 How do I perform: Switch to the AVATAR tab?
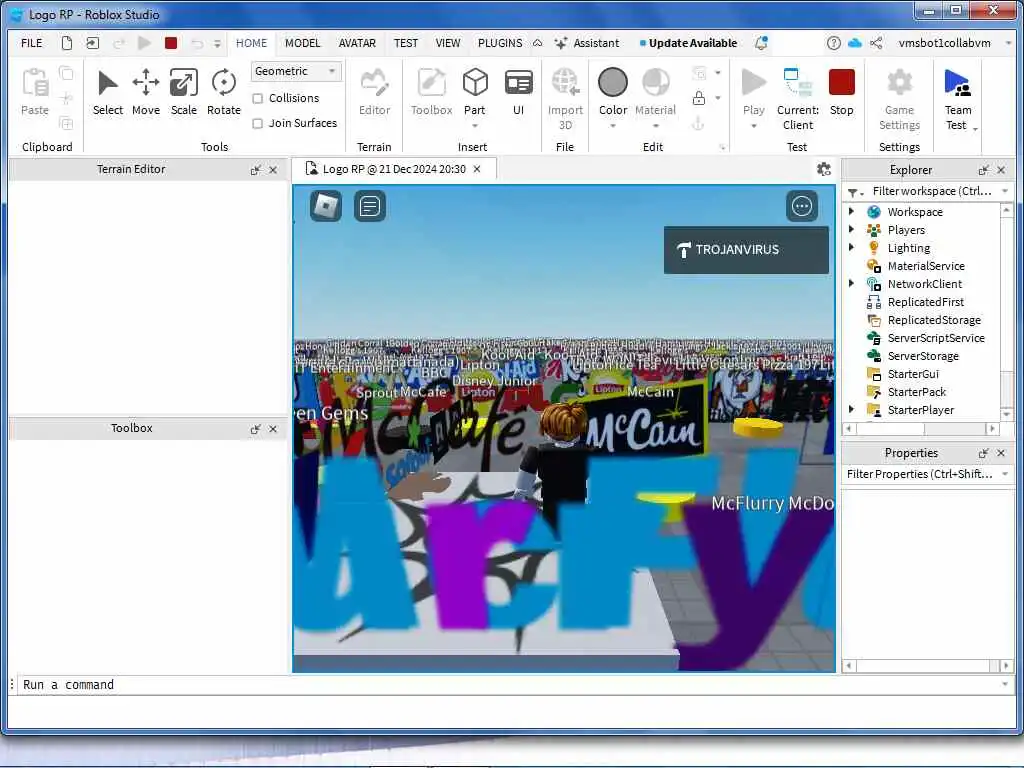(357, 43)
